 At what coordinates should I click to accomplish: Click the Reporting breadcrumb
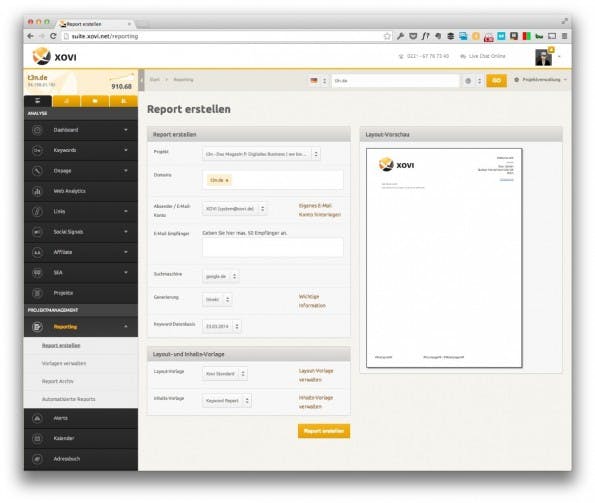coord(183,80)
